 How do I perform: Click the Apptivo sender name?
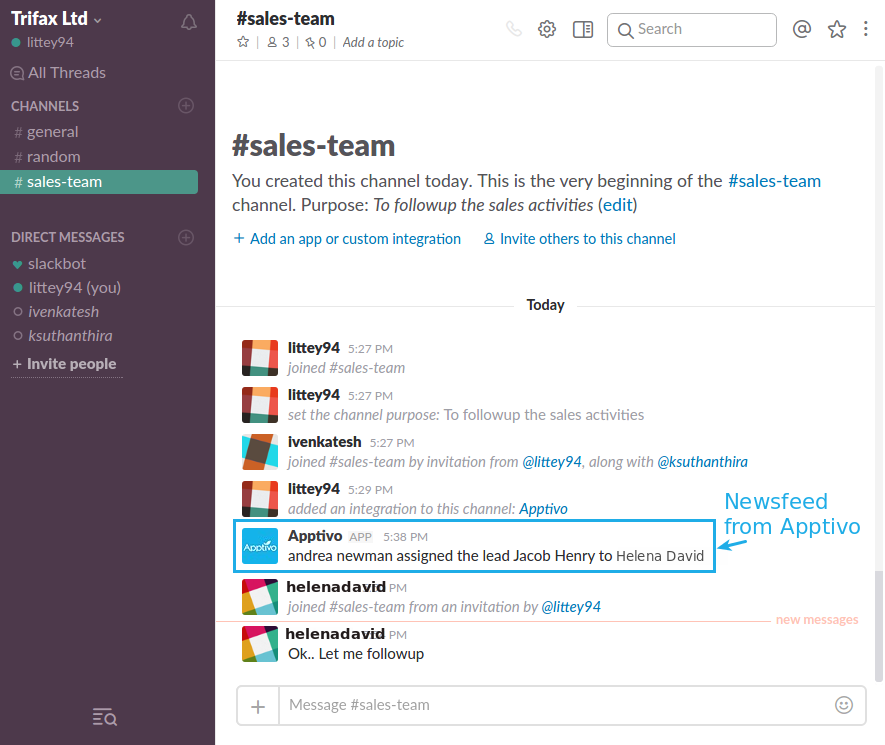point(315,536)
